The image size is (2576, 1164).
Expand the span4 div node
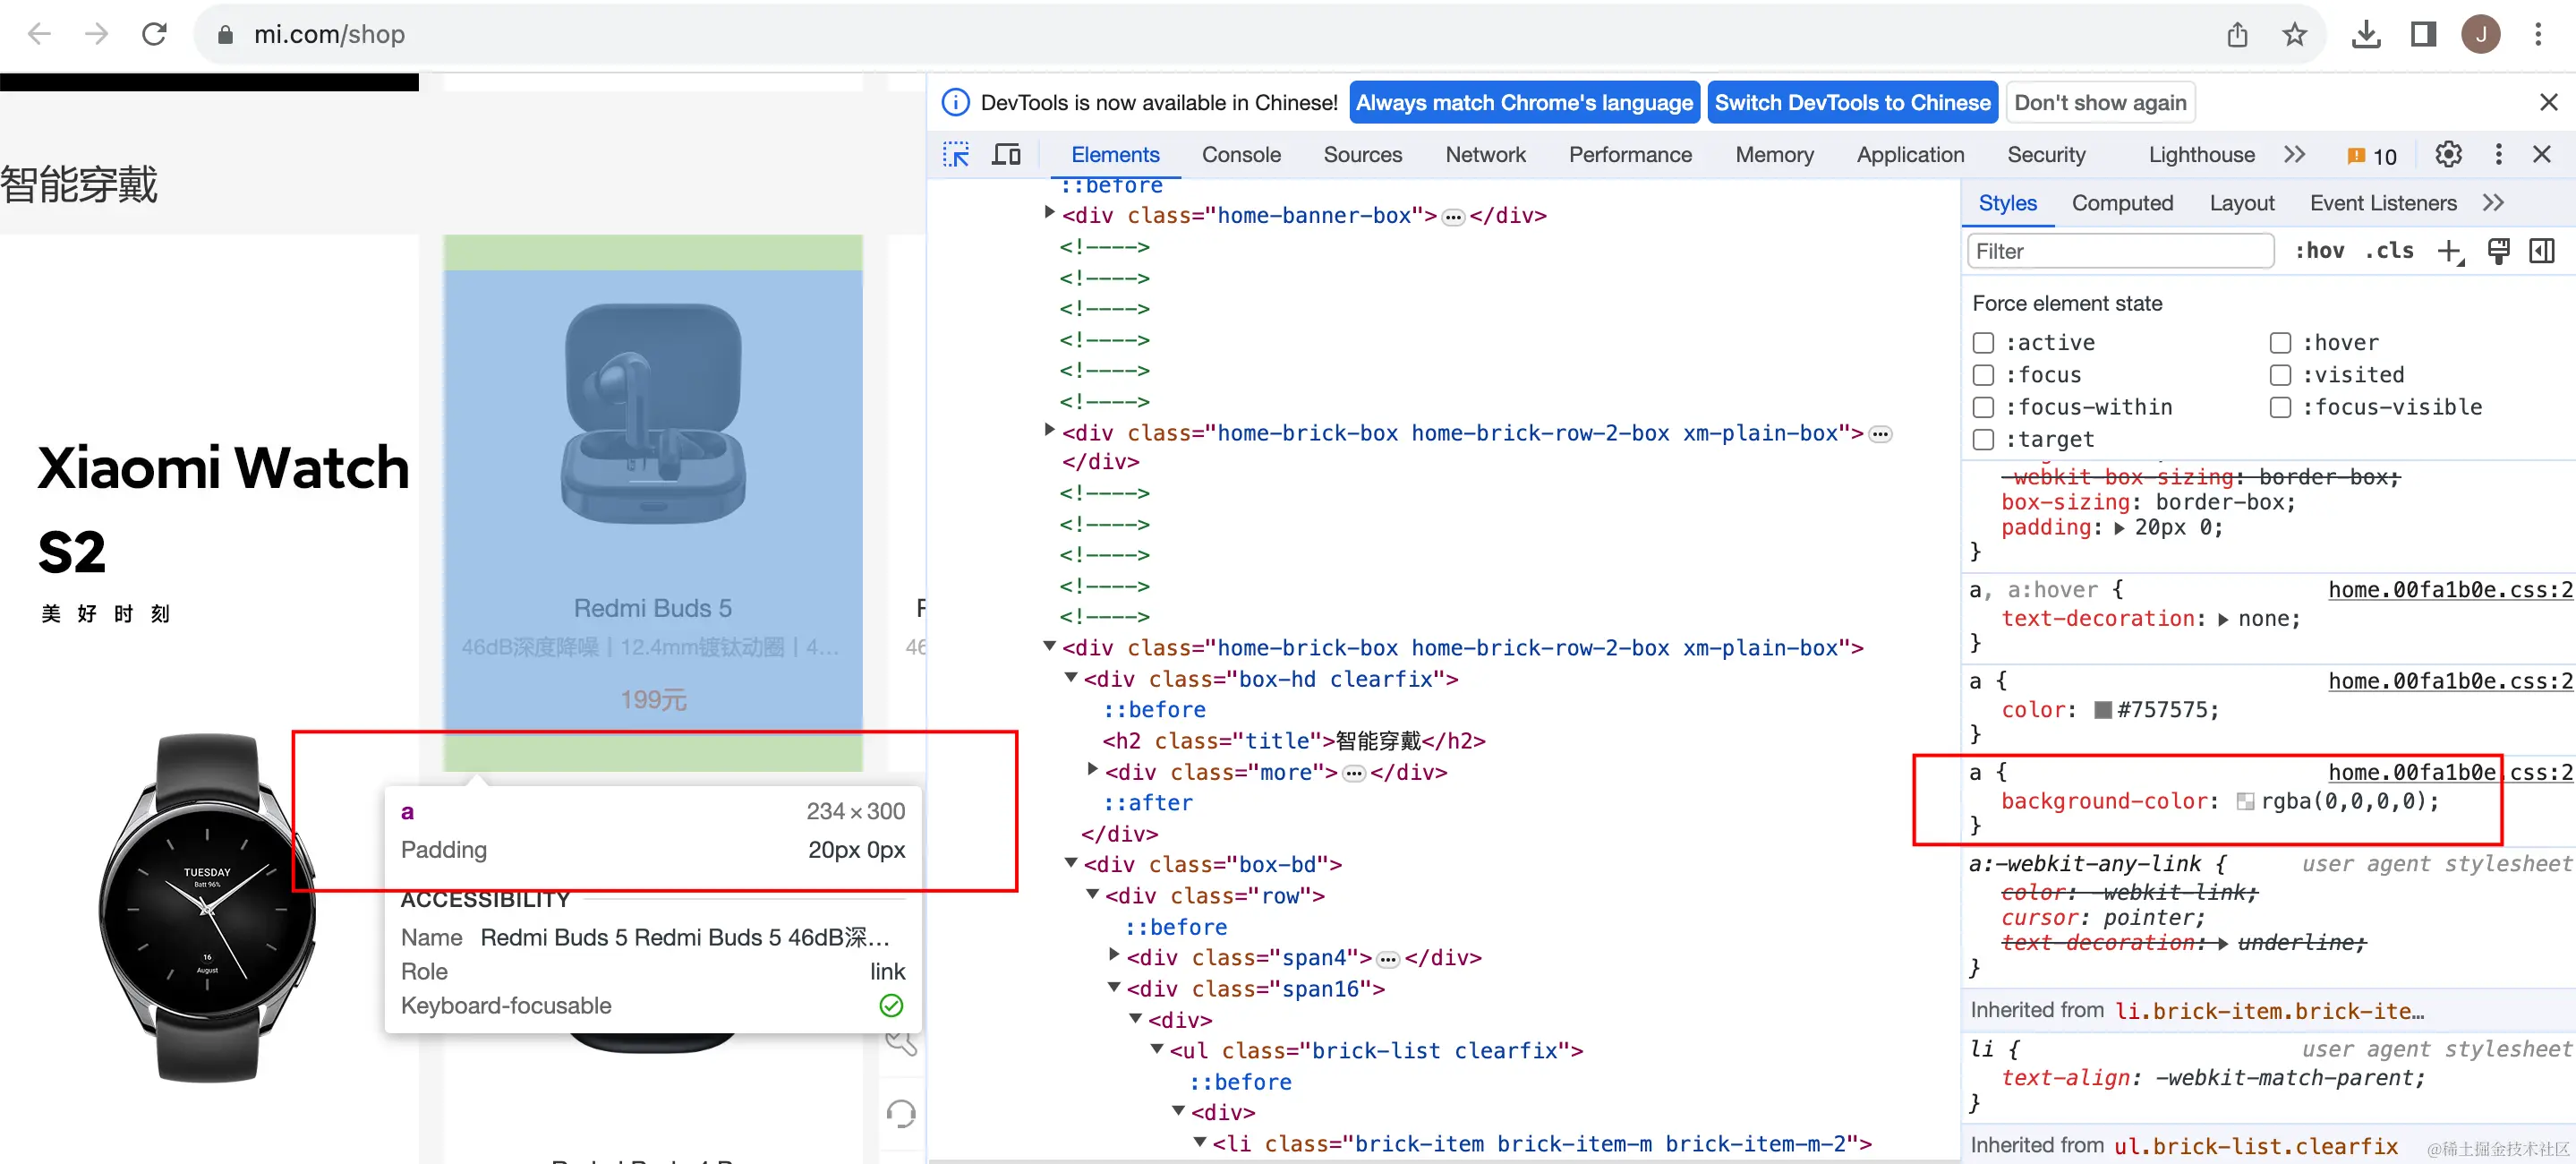[x=1114, y=955]
